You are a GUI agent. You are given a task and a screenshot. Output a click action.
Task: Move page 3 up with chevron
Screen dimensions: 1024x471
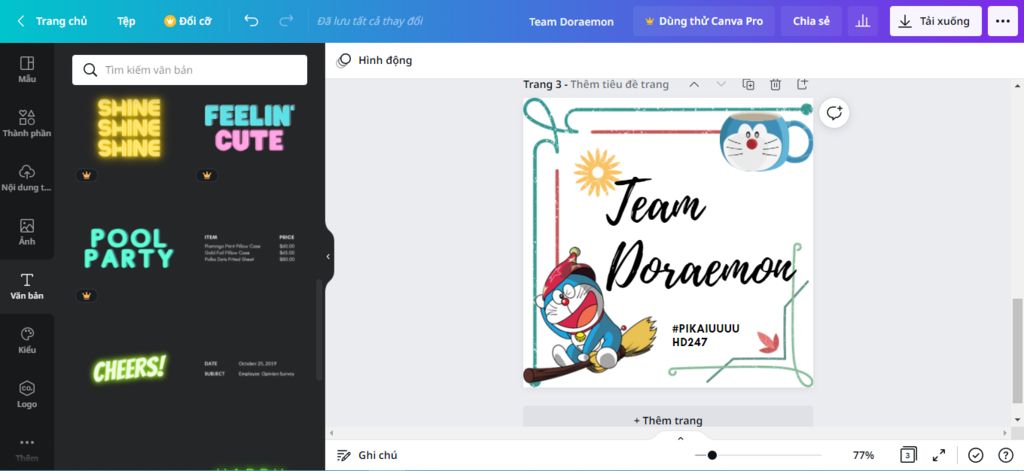point(694,84)
